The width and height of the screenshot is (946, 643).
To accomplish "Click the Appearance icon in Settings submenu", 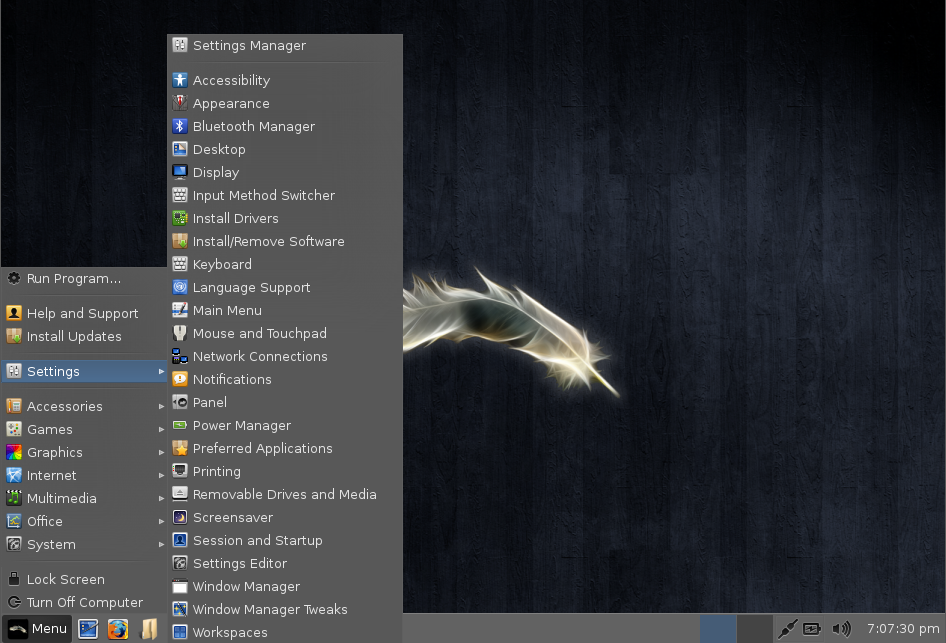I will [x=180, y=103].
